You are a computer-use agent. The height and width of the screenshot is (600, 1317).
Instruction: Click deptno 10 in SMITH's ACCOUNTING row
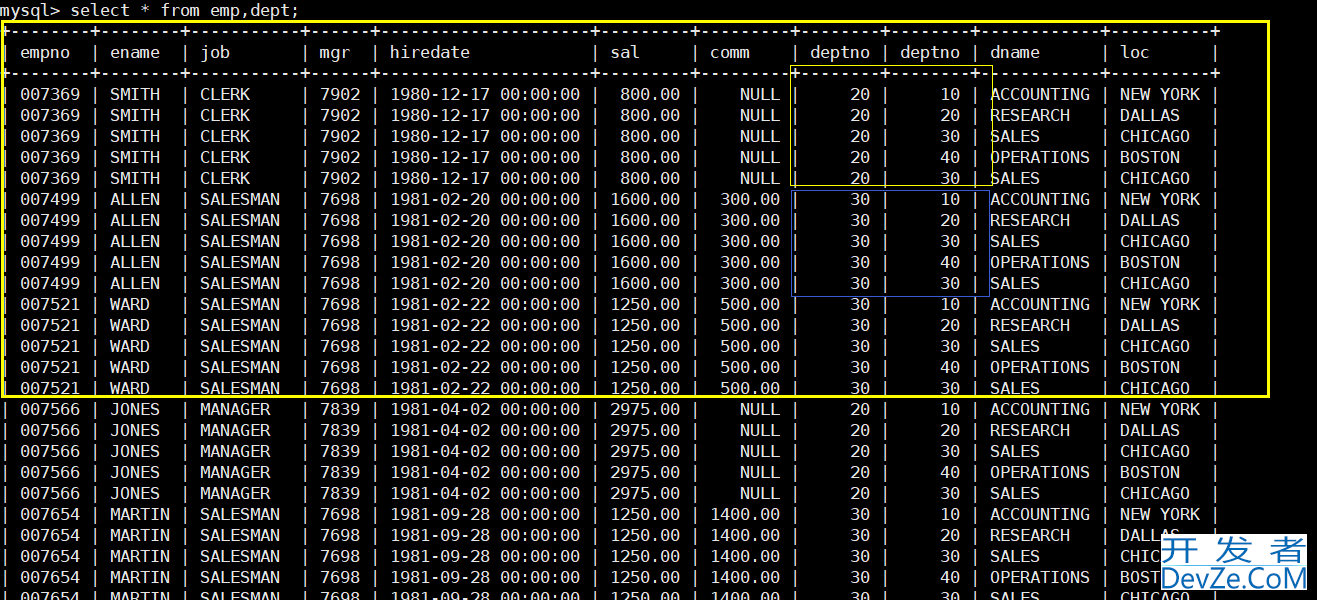pyautogui.click(x=950, y=94)
